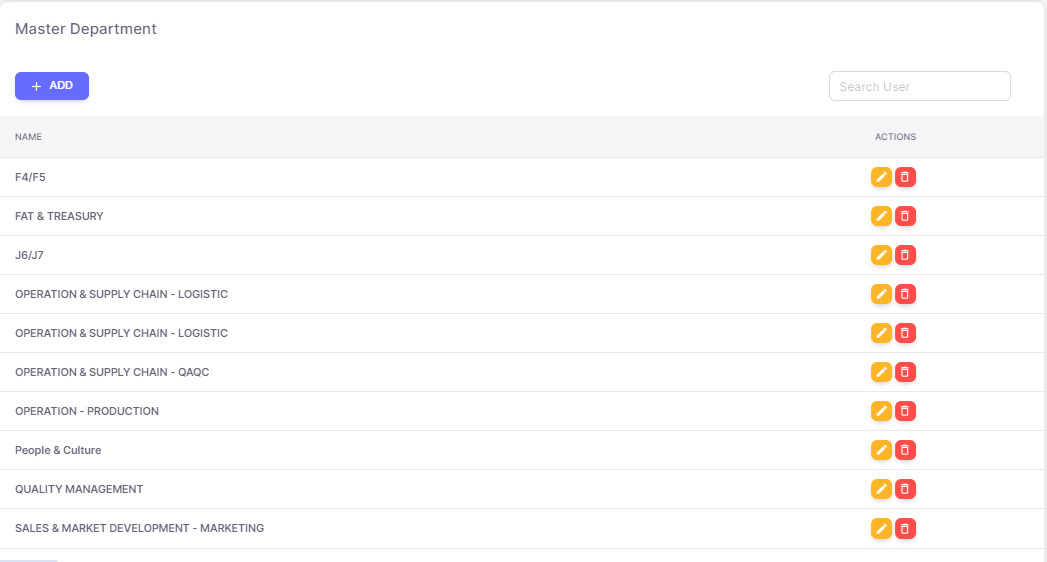Delete OPERATION & SUPPLY CHAIN - QAQC department

[x=905, y=372]
